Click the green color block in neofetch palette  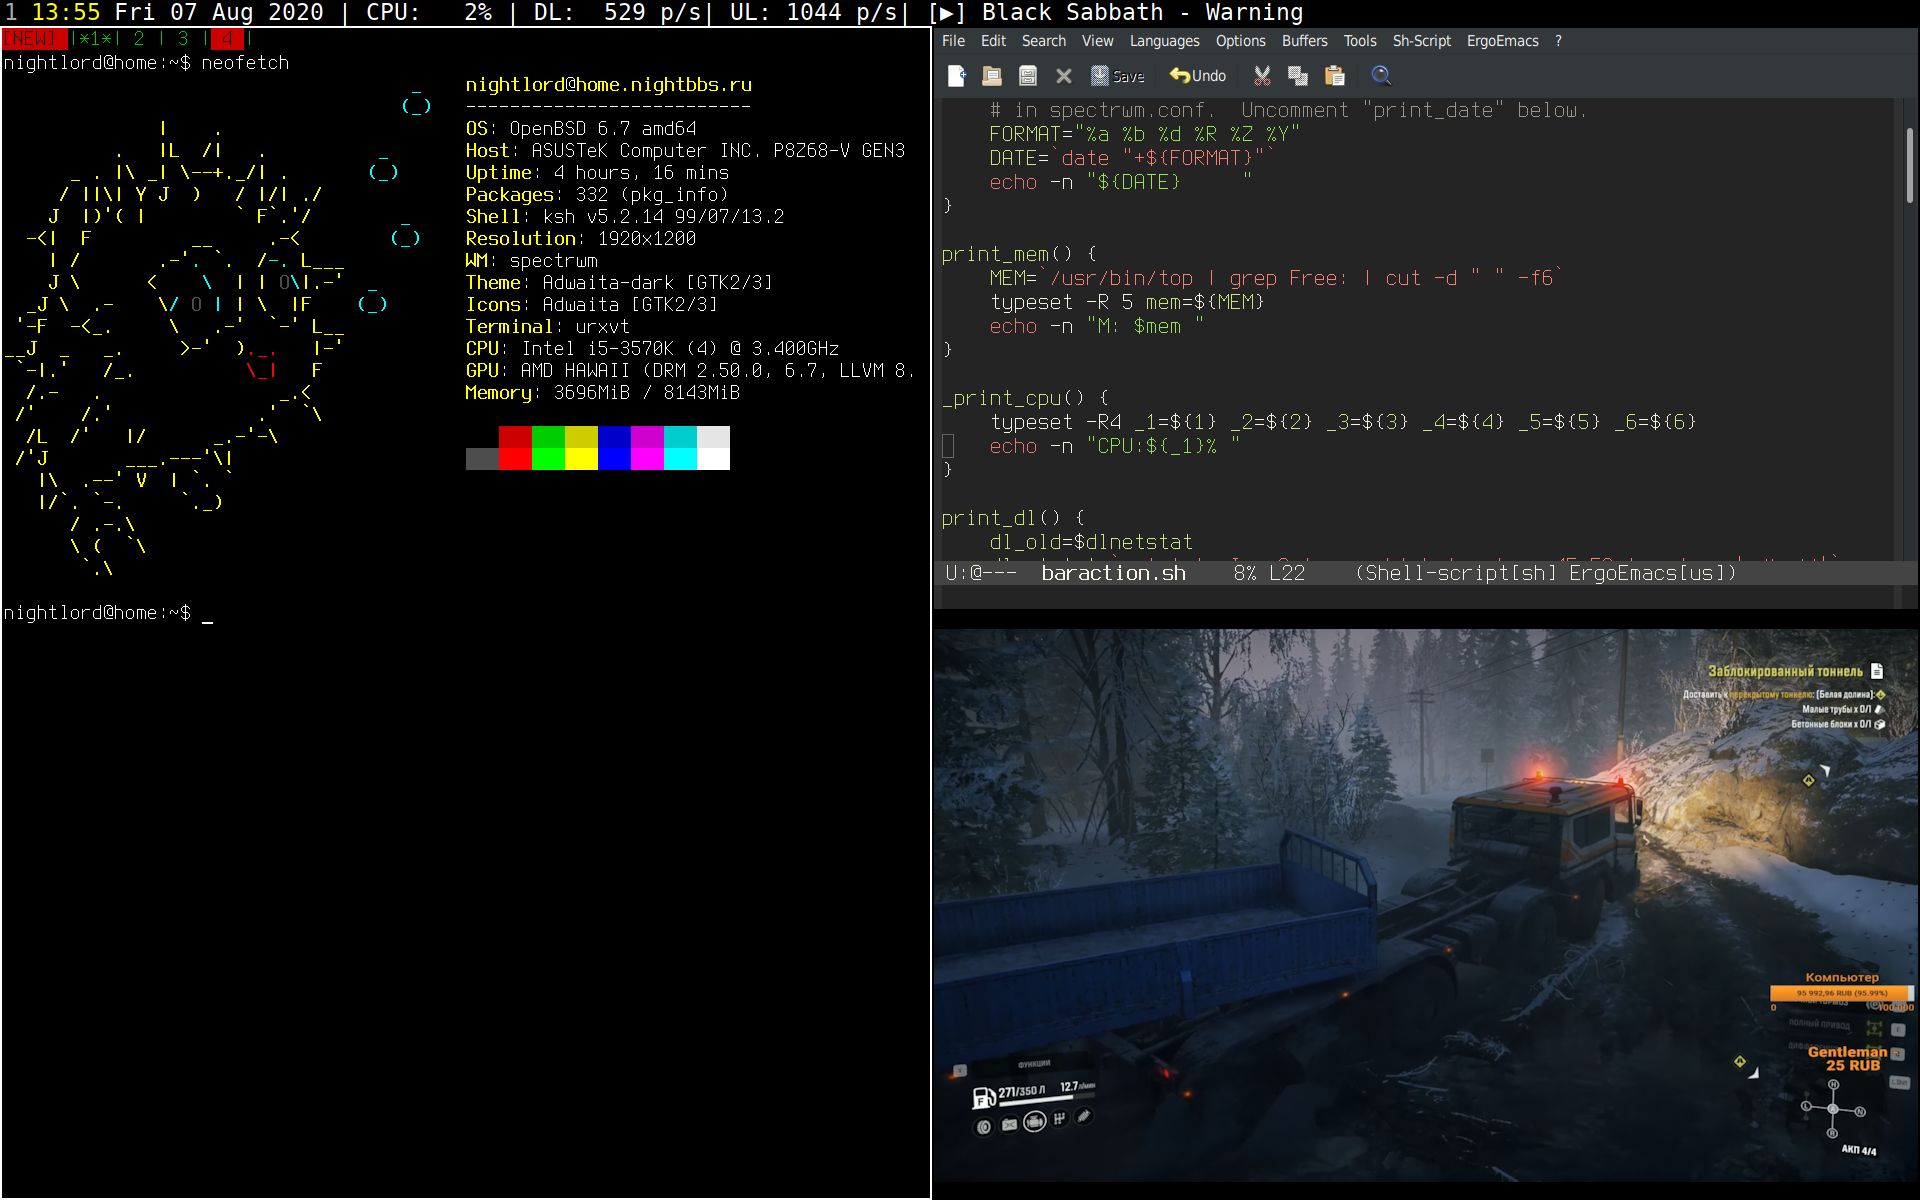click(x=548, y=448)
